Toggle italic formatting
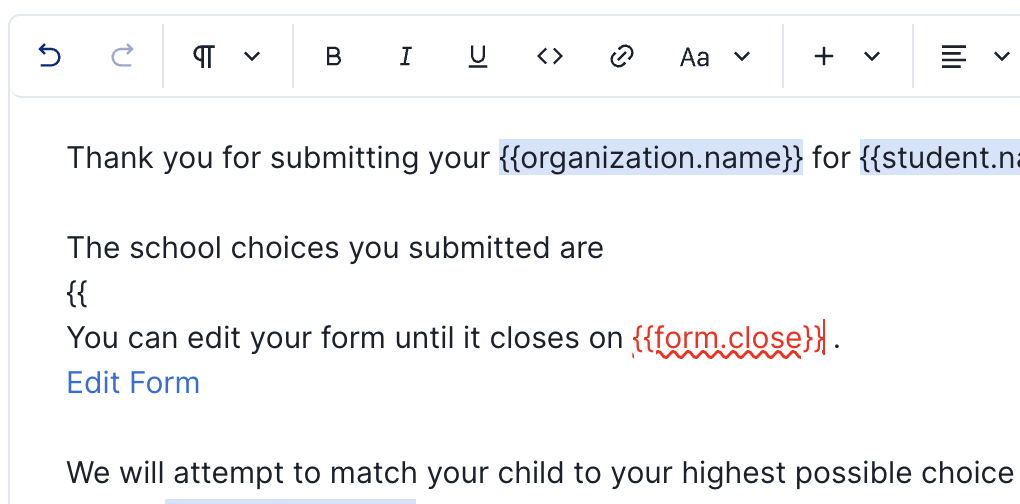 405,57
